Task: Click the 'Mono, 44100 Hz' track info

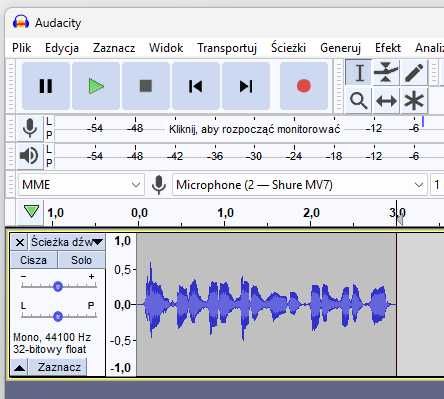Action: tap(52, 337)
